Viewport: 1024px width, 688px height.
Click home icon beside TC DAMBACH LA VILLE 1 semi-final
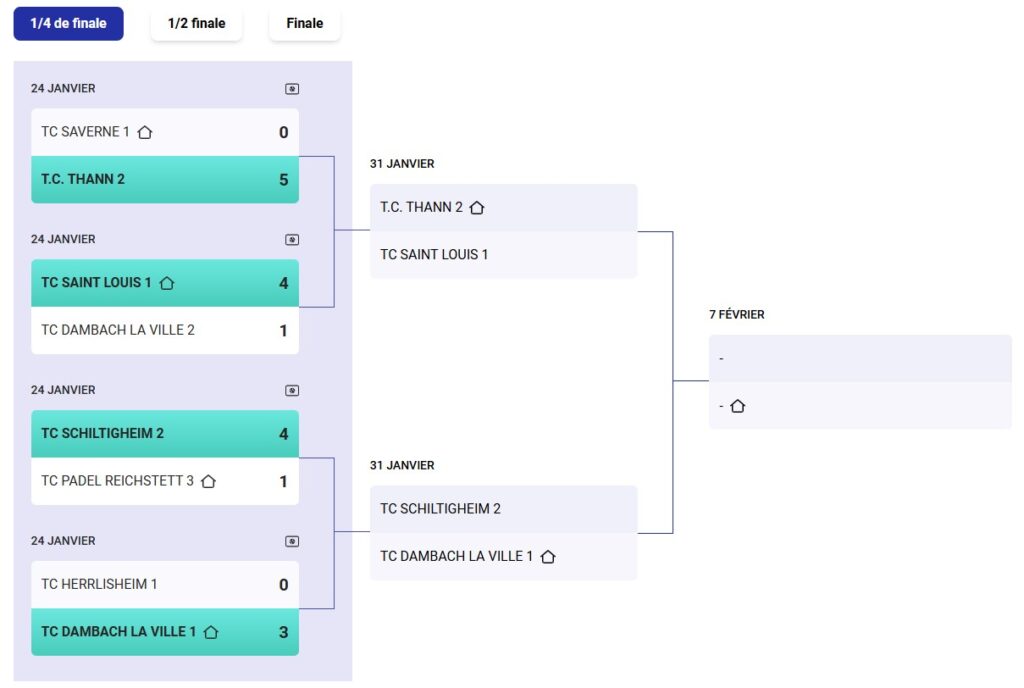(547, 557)
